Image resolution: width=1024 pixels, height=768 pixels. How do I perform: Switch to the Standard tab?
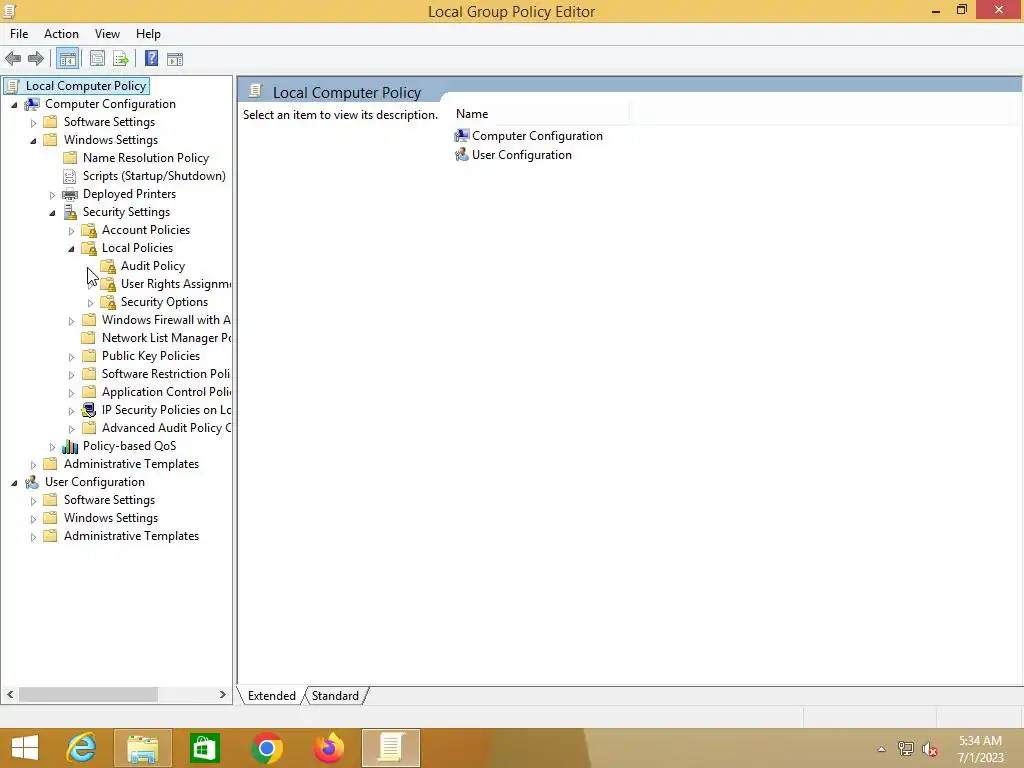tap(335, 696)
